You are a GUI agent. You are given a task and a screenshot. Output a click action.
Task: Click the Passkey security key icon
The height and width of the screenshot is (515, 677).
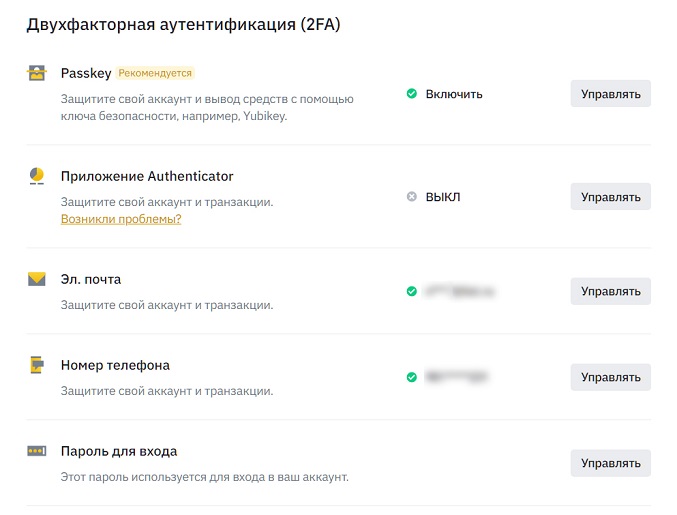coord(37,73)
